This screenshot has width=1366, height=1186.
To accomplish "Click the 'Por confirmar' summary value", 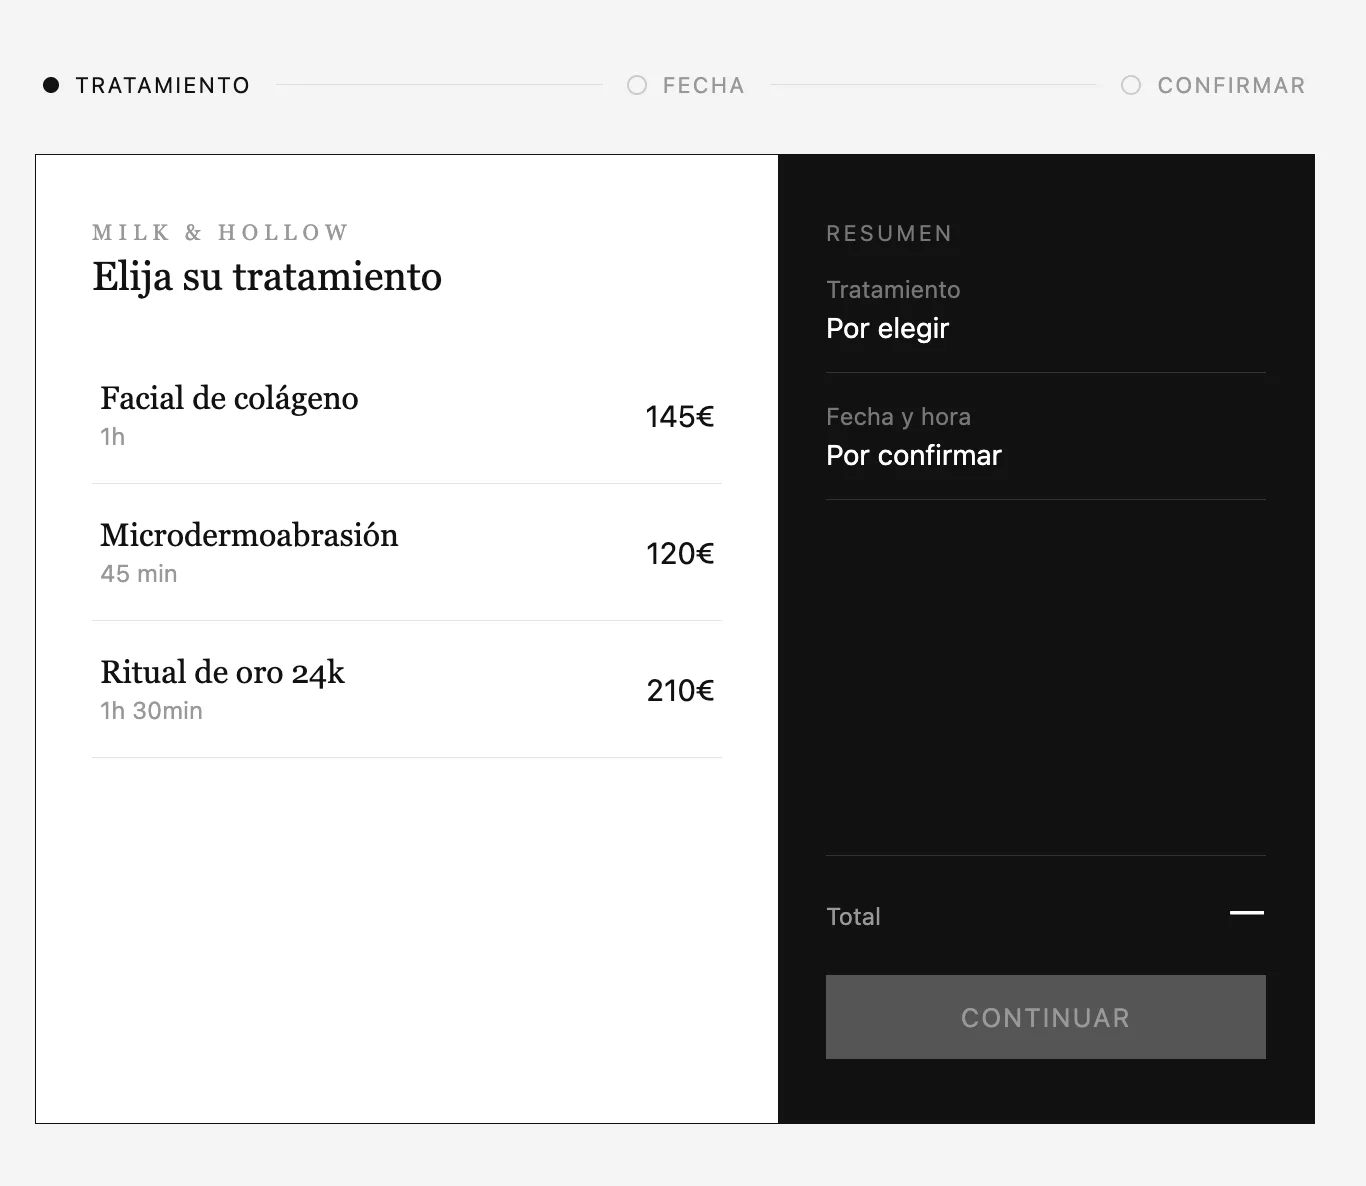I will pyautogui.click(x=914, y=455).
